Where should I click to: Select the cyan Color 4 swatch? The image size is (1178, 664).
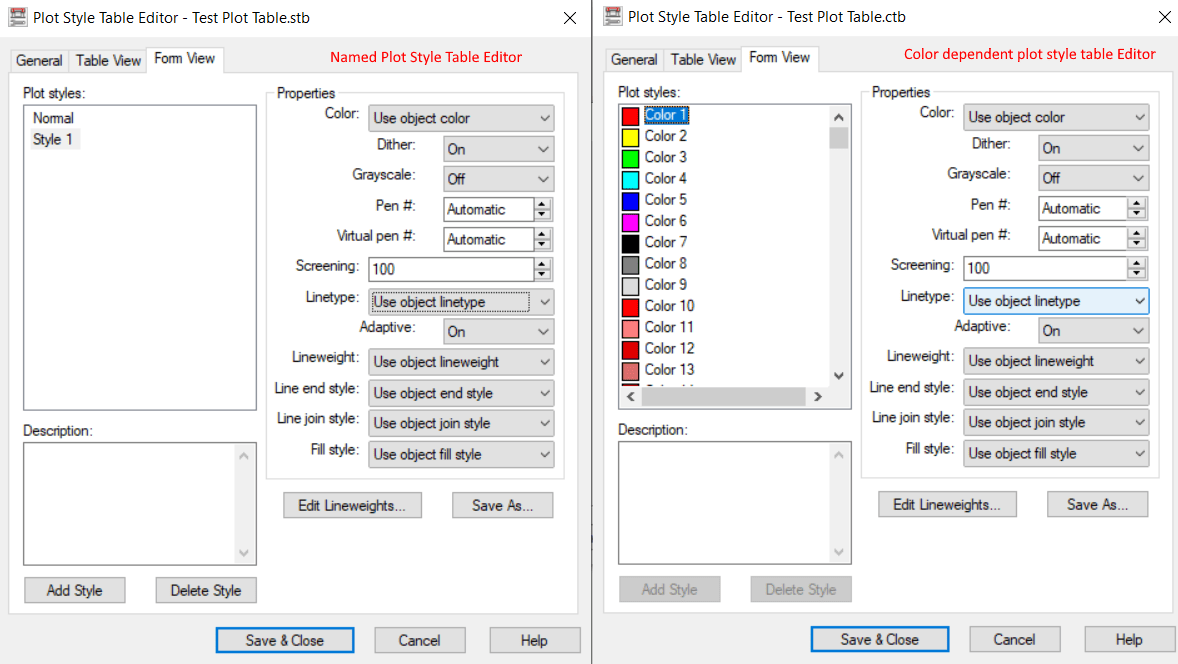click(630, 179)
